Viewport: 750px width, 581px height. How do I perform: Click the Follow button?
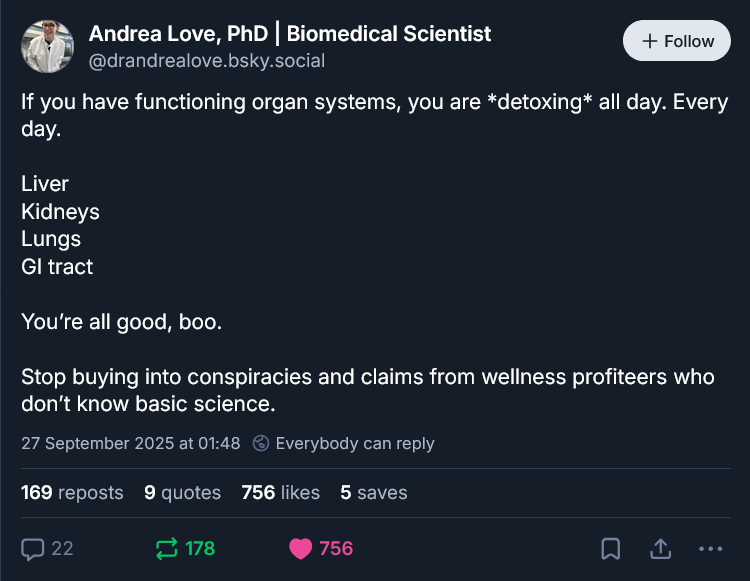pyautogui.click(x=679, y=41)
